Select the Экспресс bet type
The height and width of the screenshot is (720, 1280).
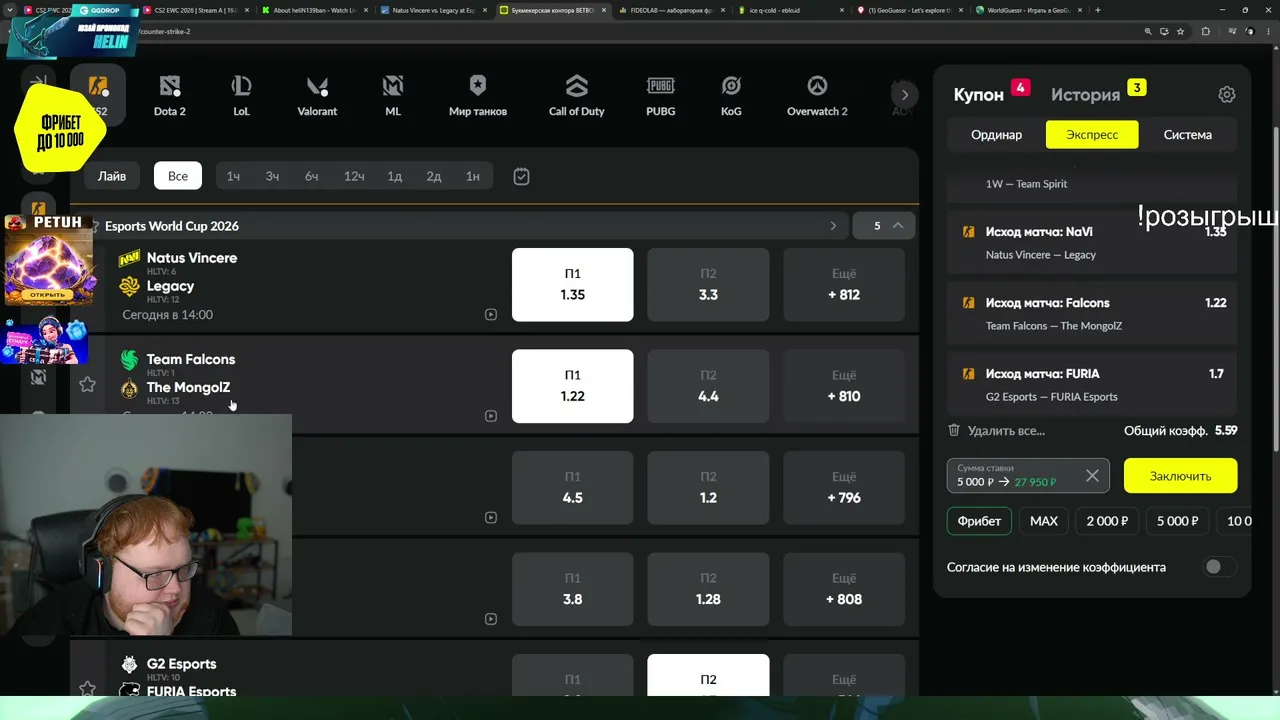tap(1092, 134)
